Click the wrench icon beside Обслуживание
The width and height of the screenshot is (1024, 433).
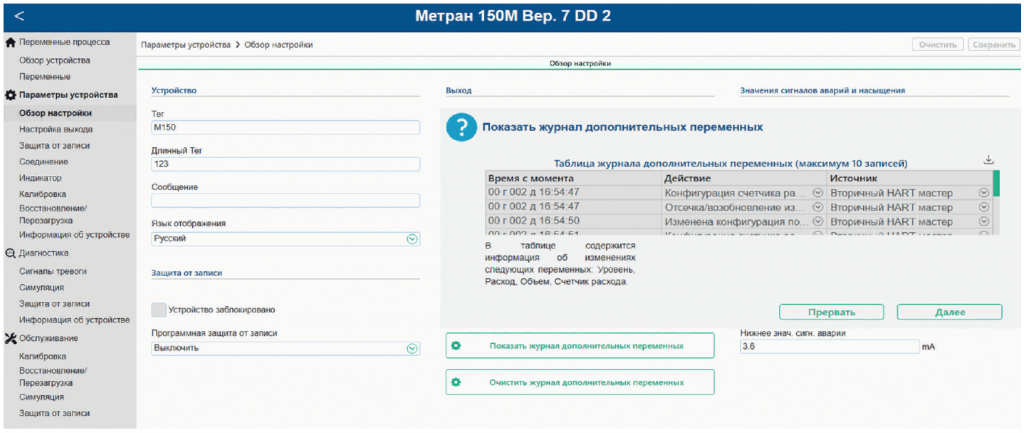coord(10,338)
